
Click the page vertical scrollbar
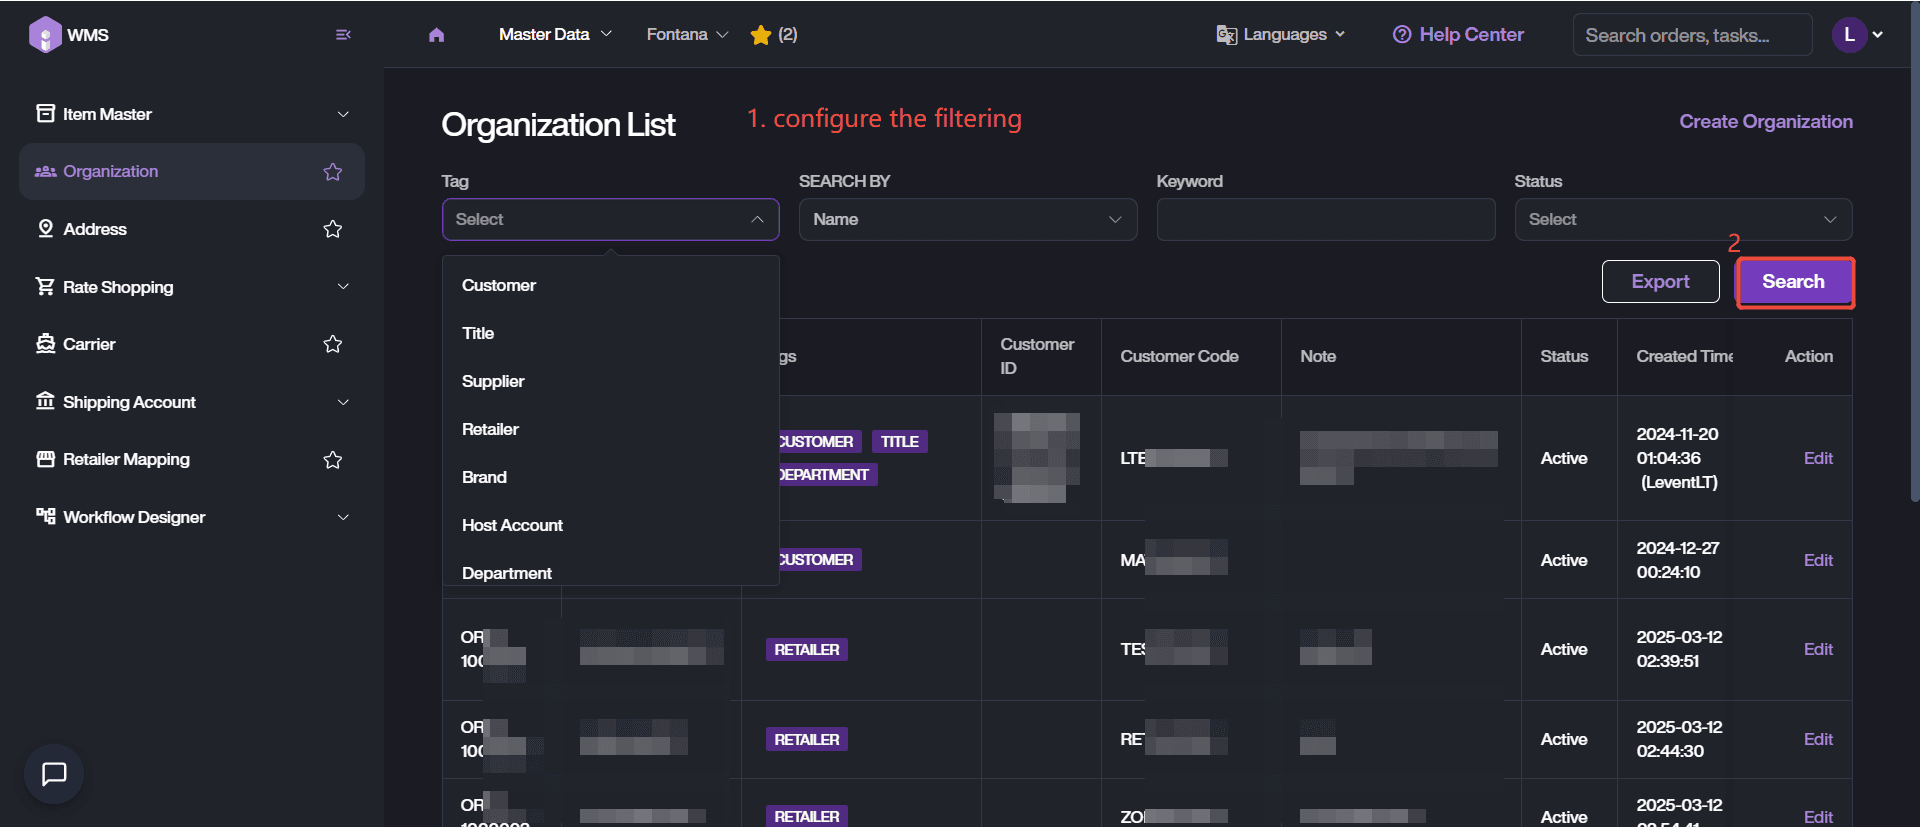pyautogui.click(x=1914, y=250)
